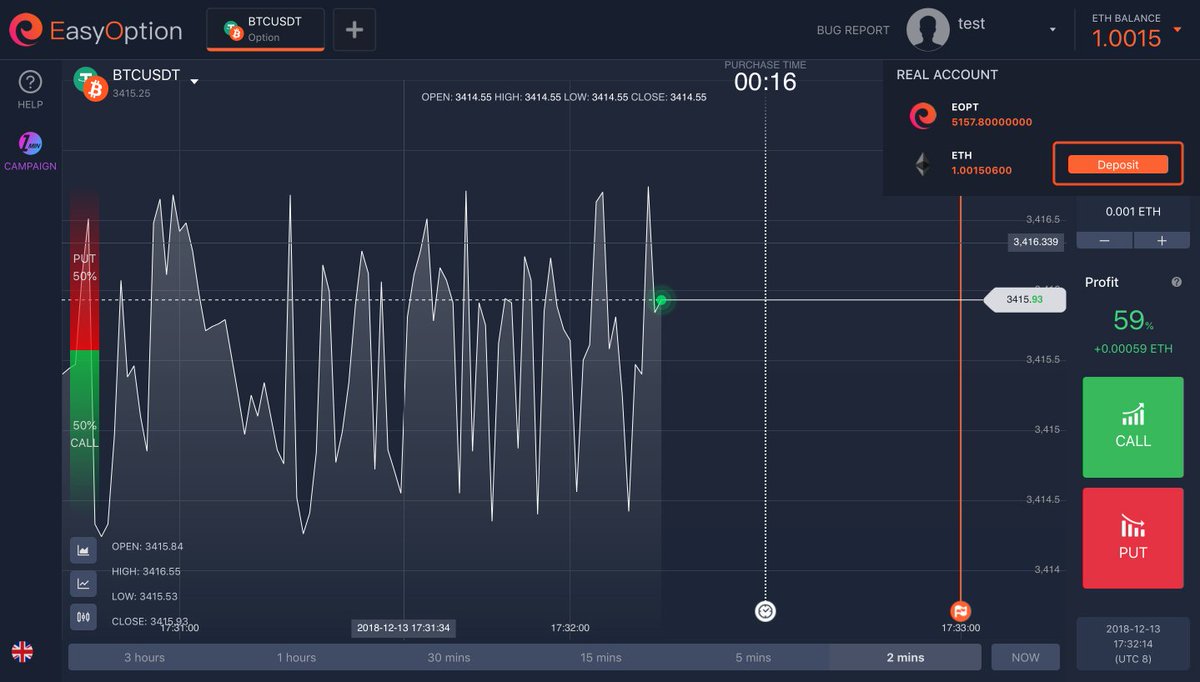Select the line chart view icon
Screen dimensions: 1200x682
[83, 583]
